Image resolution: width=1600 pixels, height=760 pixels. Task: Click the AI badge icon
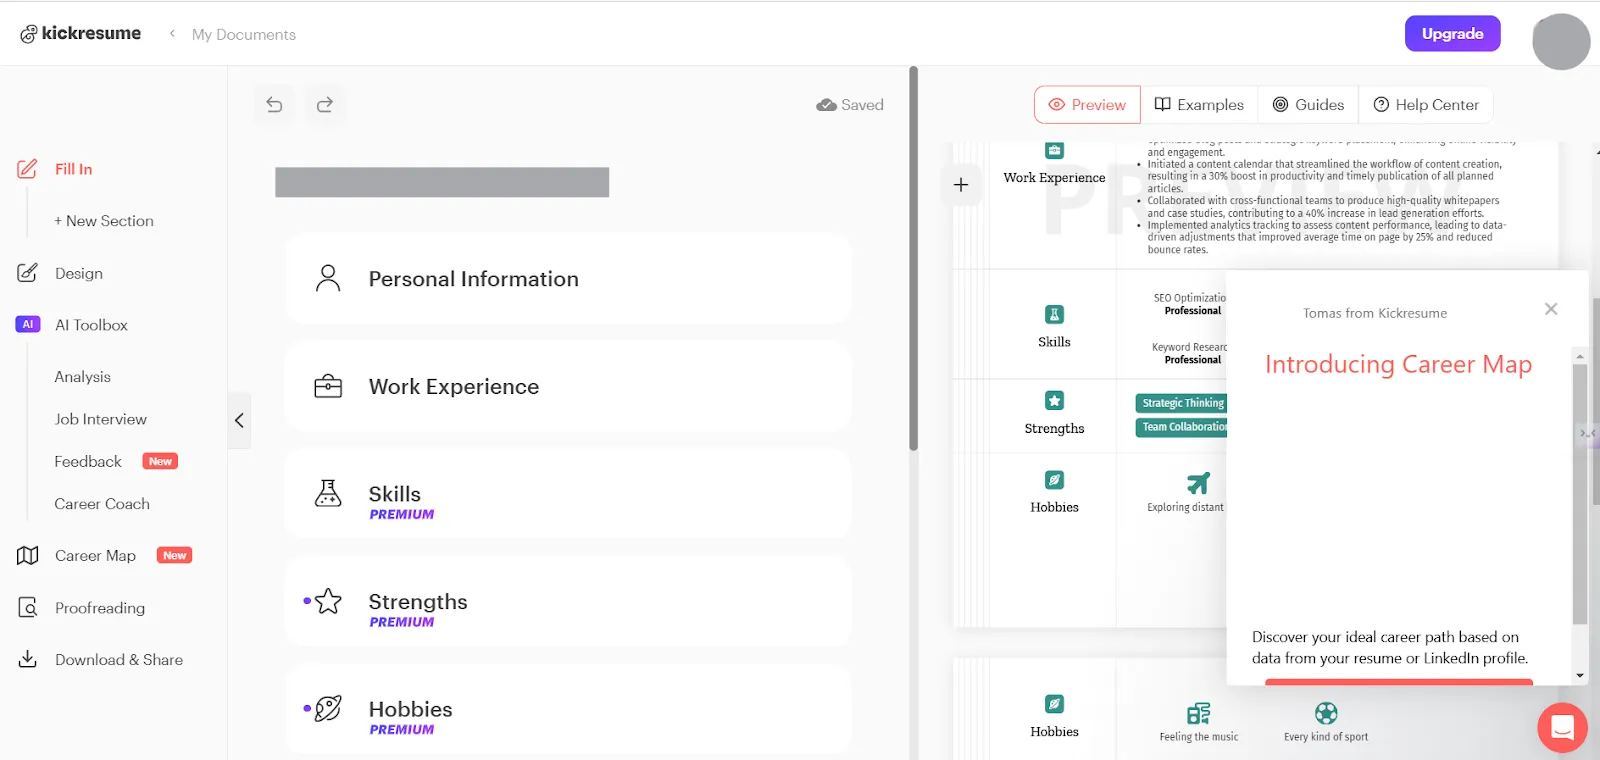click(28, 324)
